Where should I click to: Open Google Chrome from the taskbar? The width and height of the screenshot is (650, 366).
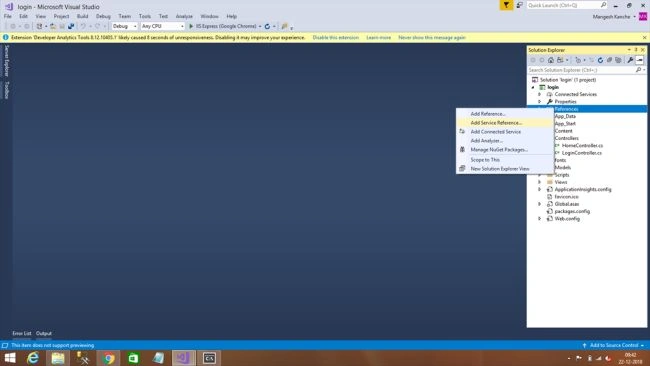coord(109,358)
